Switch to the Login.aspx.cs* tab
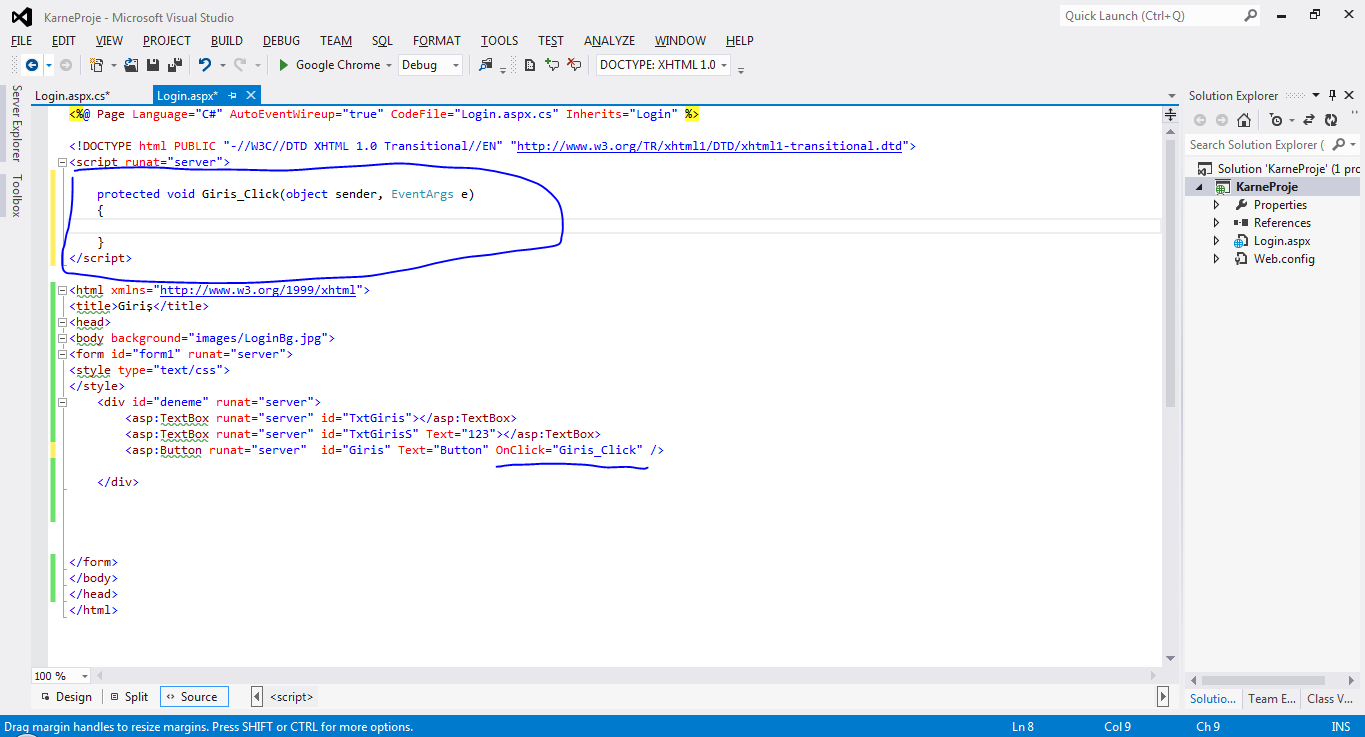The height and width of the screenshot is (737, 1365). point(72,95)
